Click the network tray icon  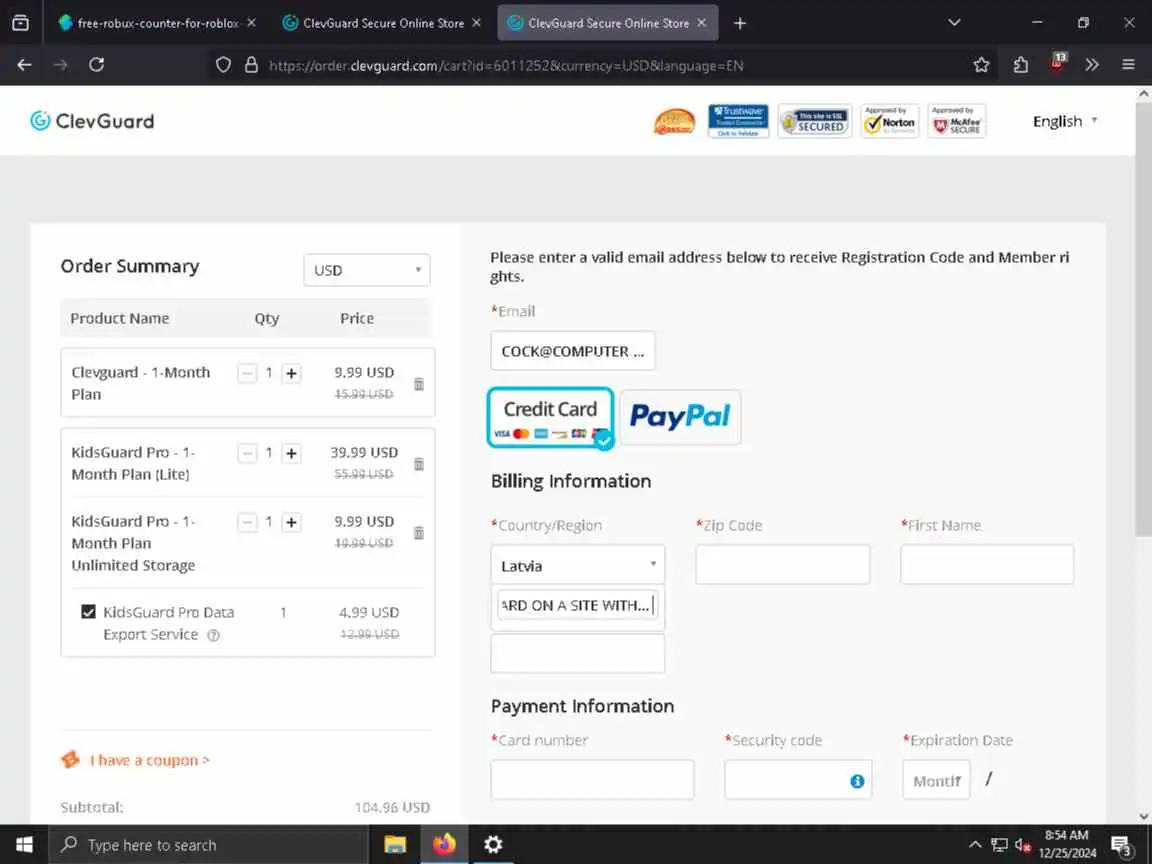click(999, 845)
